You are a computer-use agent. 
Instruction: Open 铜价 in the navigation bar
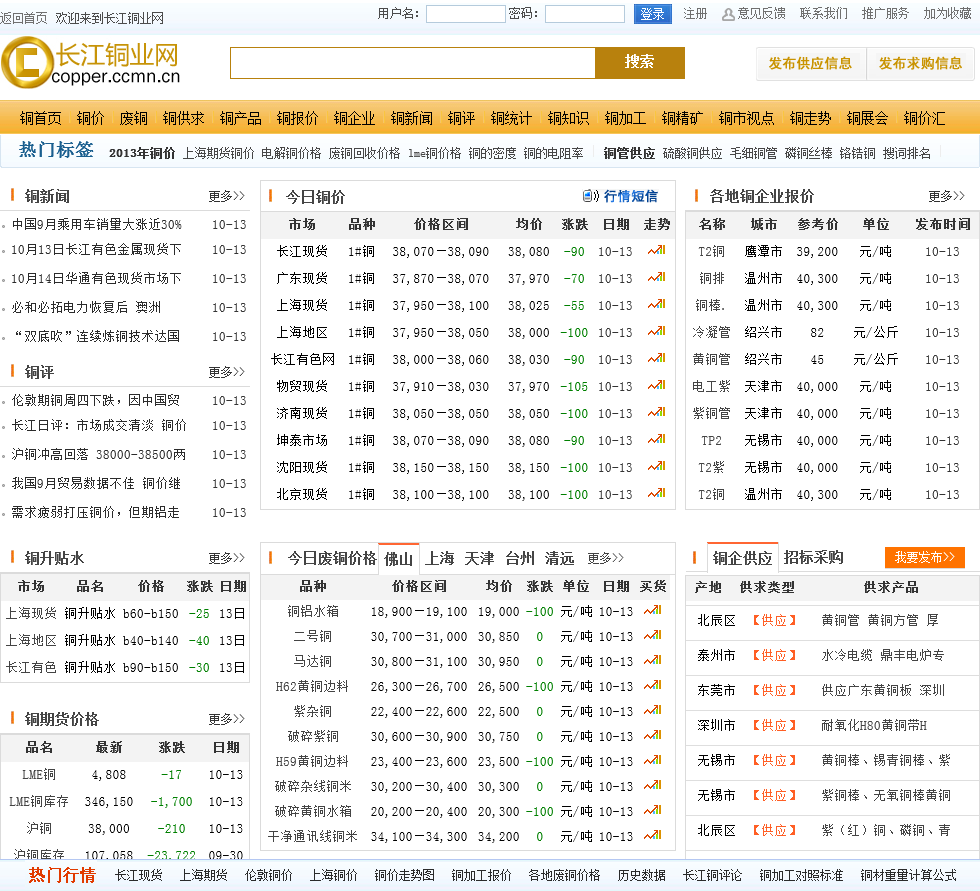91,118
